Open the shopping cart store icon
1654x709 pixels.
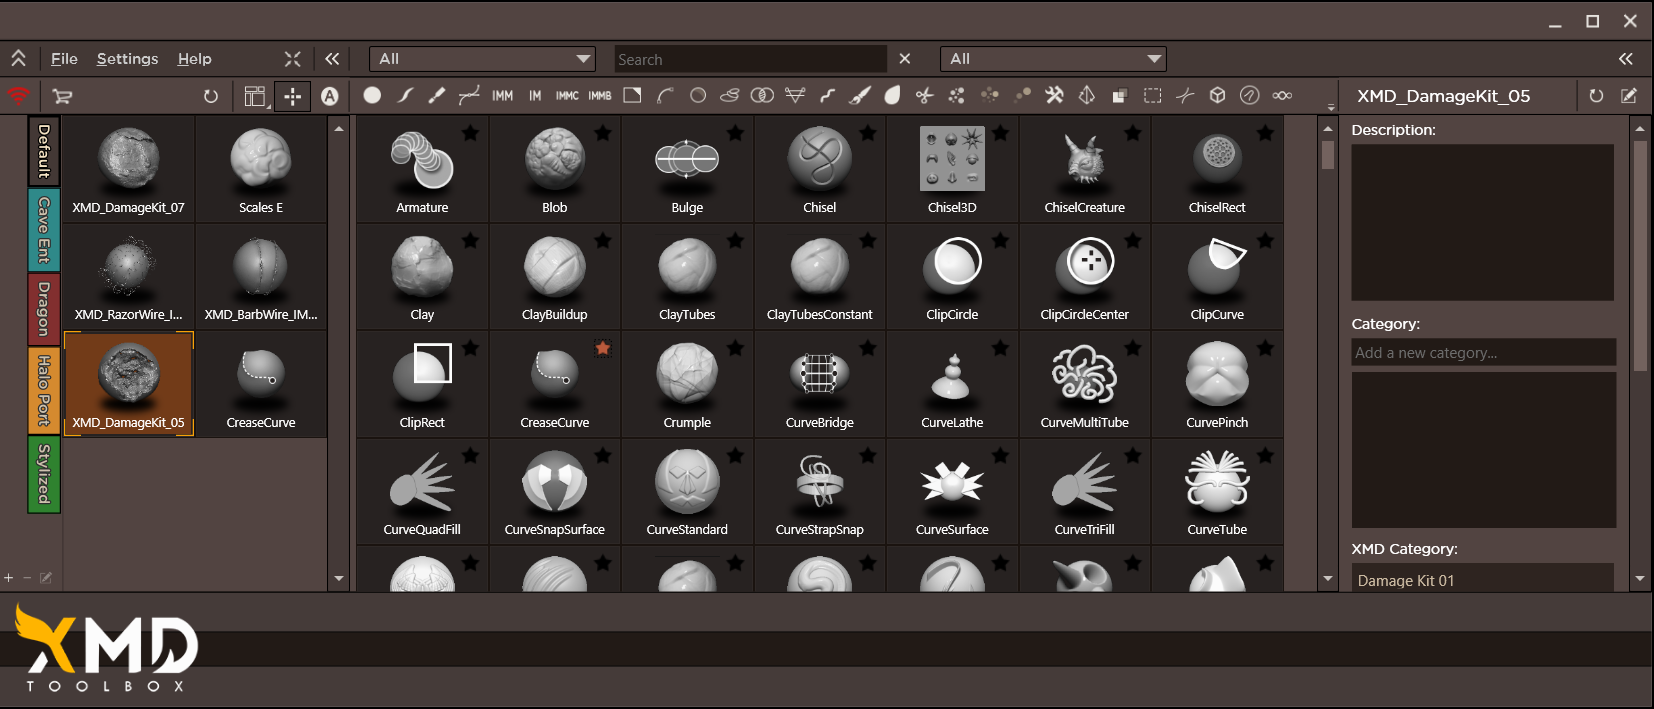click(62, 96)
